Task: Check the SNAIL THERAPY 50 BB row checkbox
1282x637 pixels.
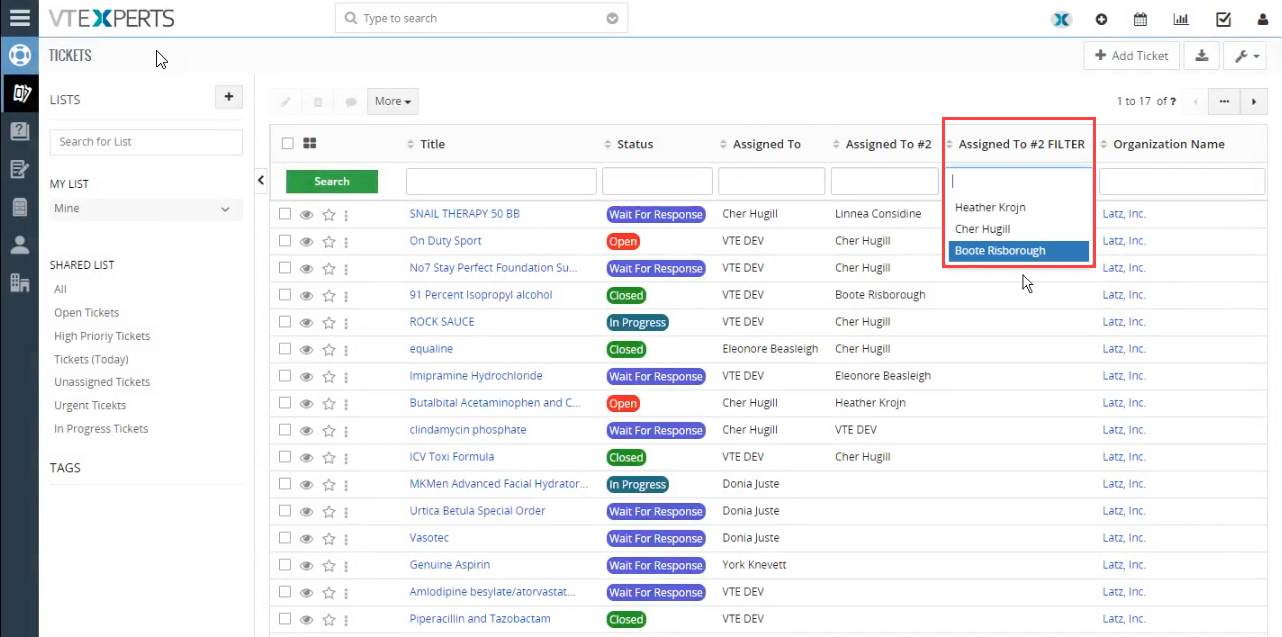Action: click(285, 214)
